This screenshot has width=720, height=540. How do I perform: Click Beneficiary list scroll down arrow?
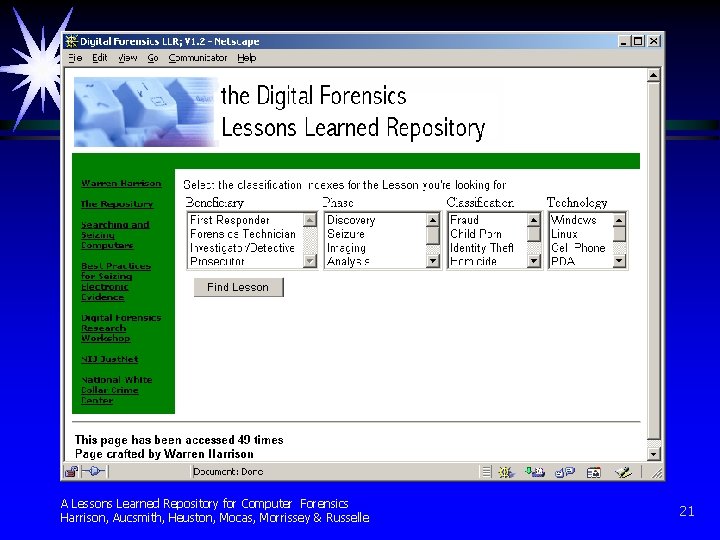tap(310, 261)
